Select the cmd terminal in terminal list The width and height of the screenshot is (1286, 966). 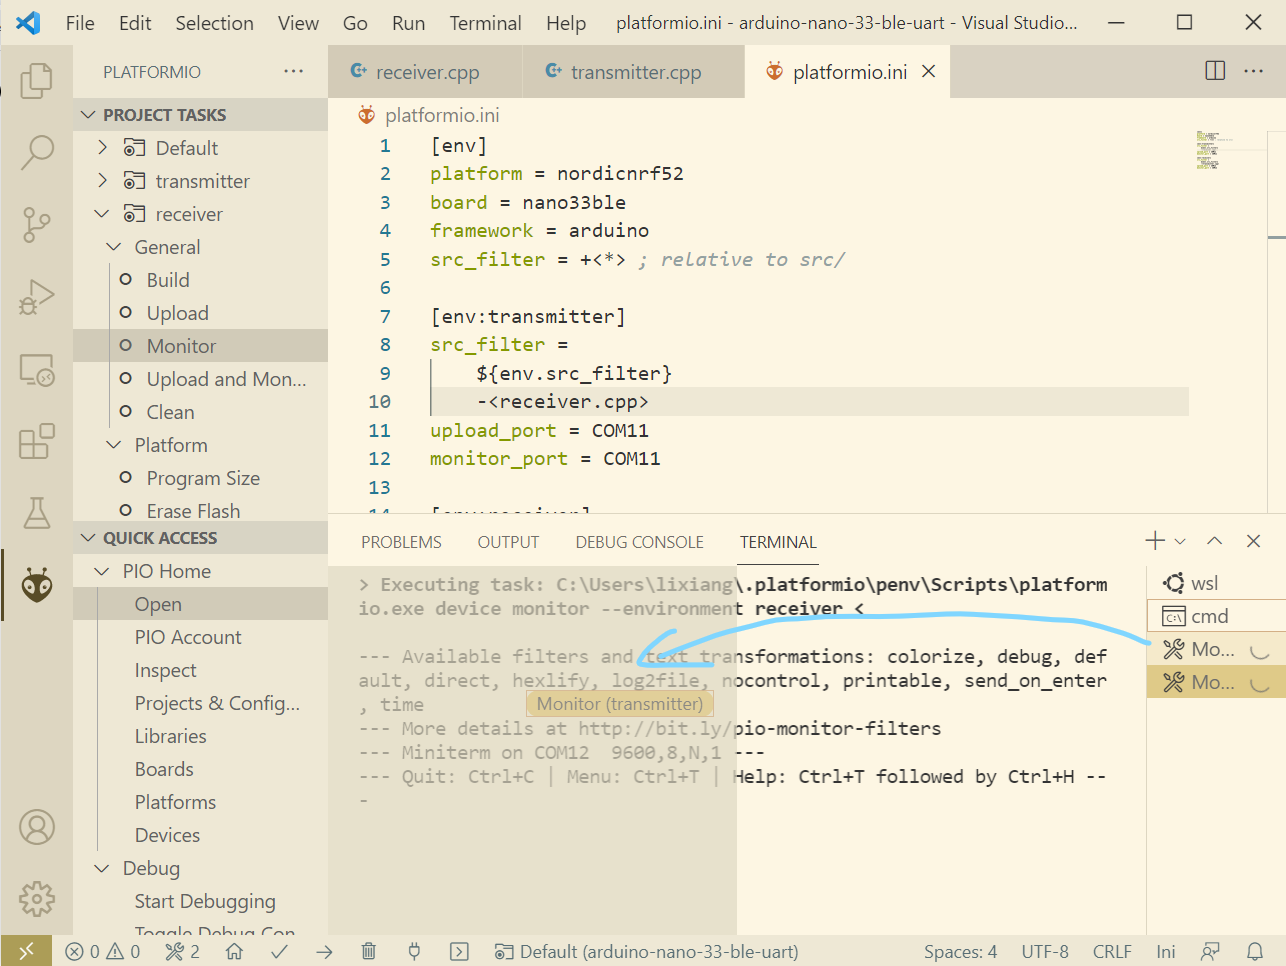(x=1216, y=616)
